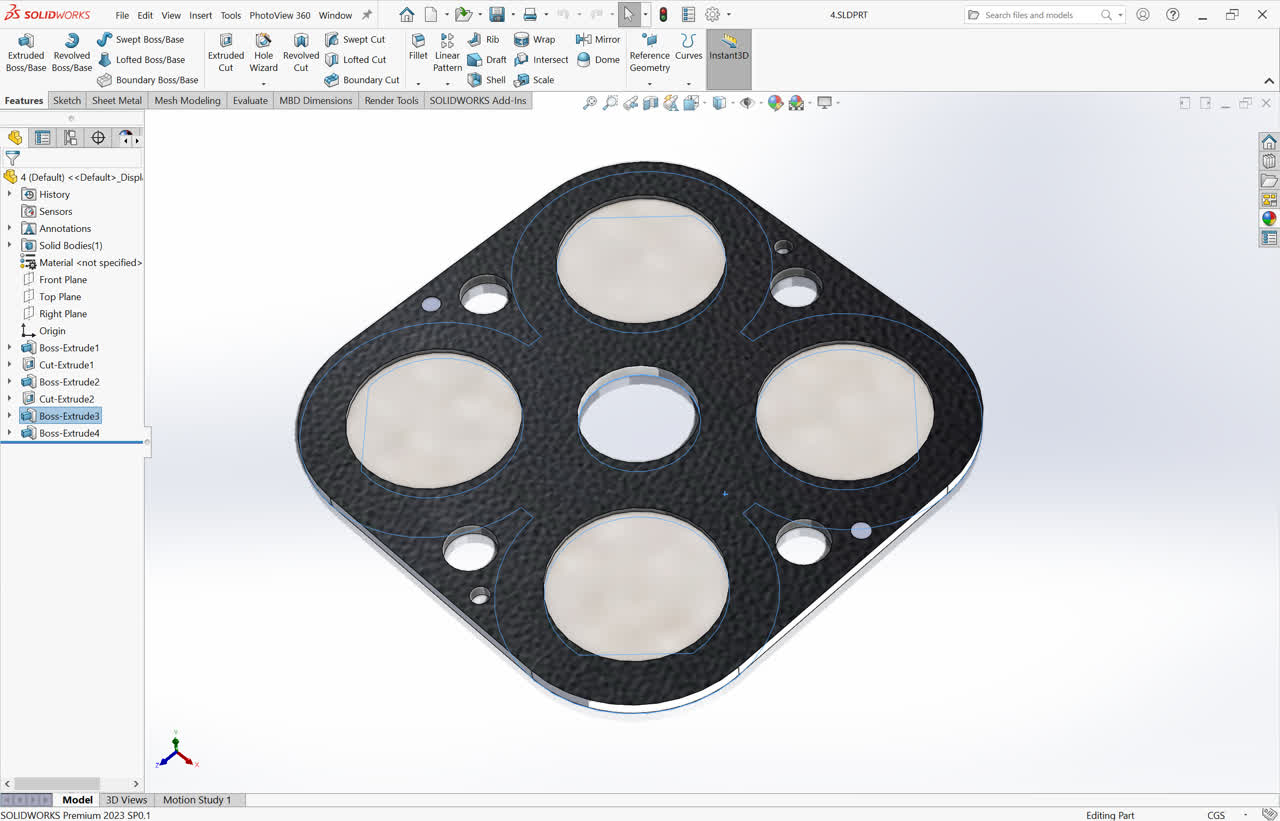Choose the Shell feature tool
Image resolution: width=1280 pixels, height=821 pixels.
click(487, 80)
